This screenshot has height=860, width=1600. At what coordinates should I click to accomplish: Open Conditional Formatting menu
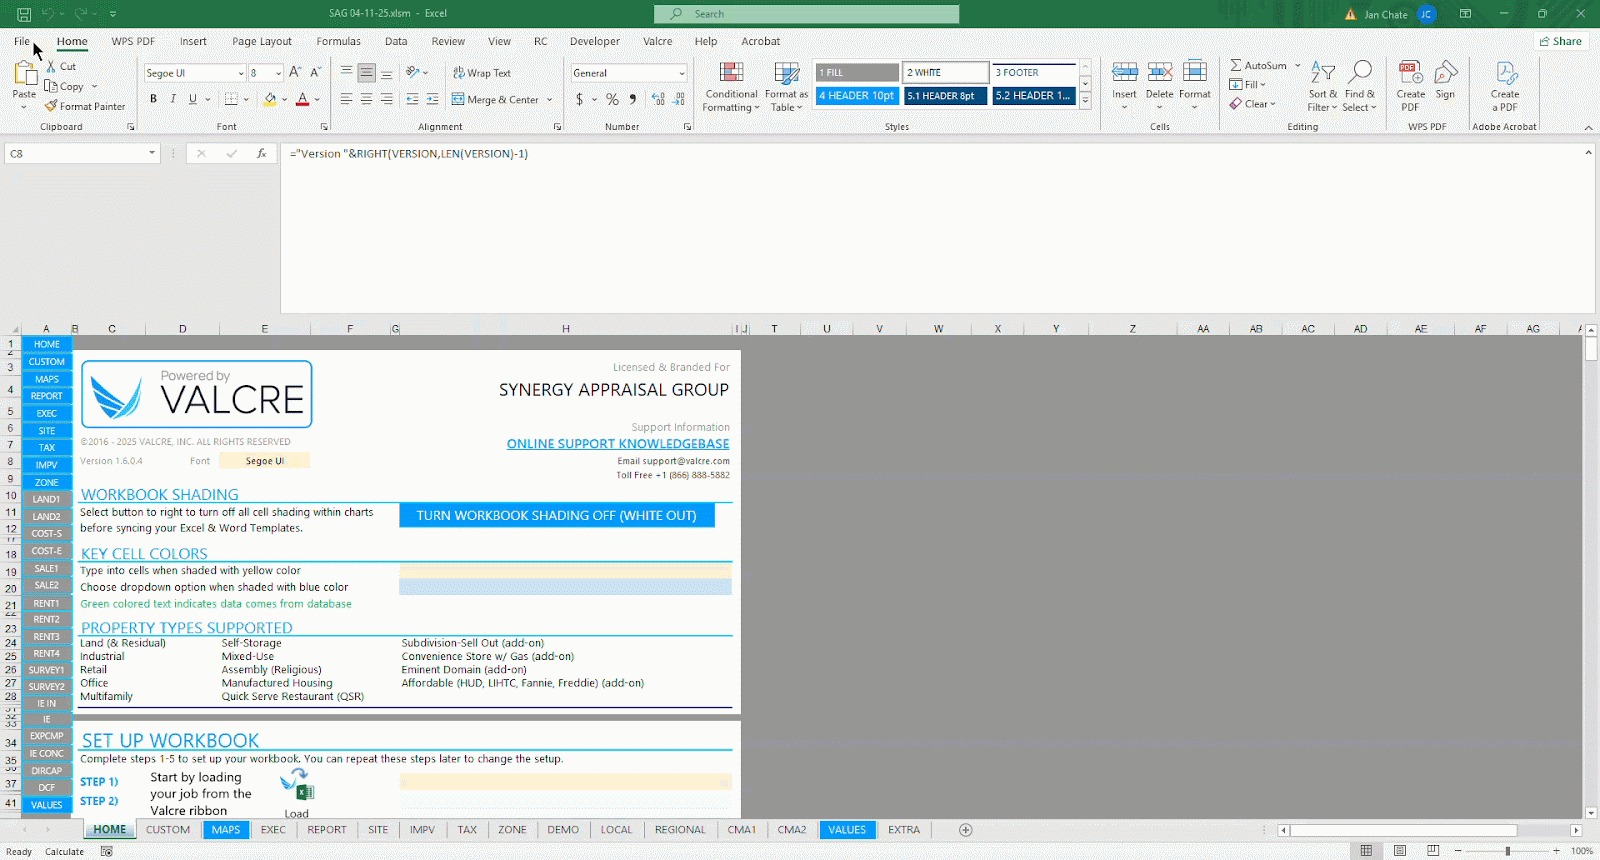pos(731,87)
